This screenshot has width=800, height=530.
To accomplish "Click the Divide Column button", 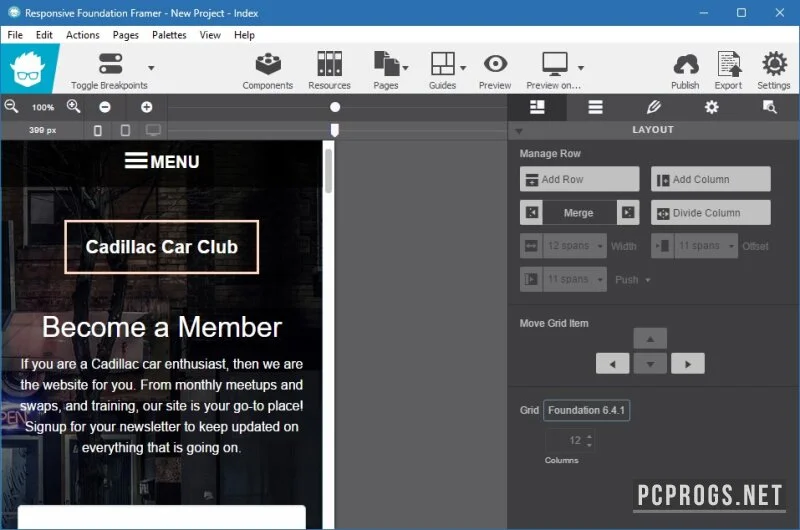I will [x=710, y=212].
